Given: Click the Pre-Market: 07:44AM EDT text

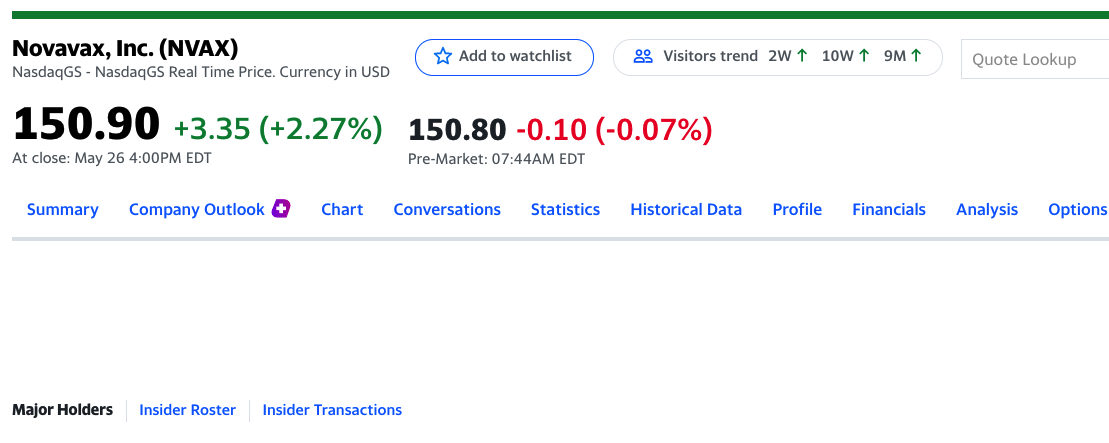Looking at the screenshot, I should [497, 159].
